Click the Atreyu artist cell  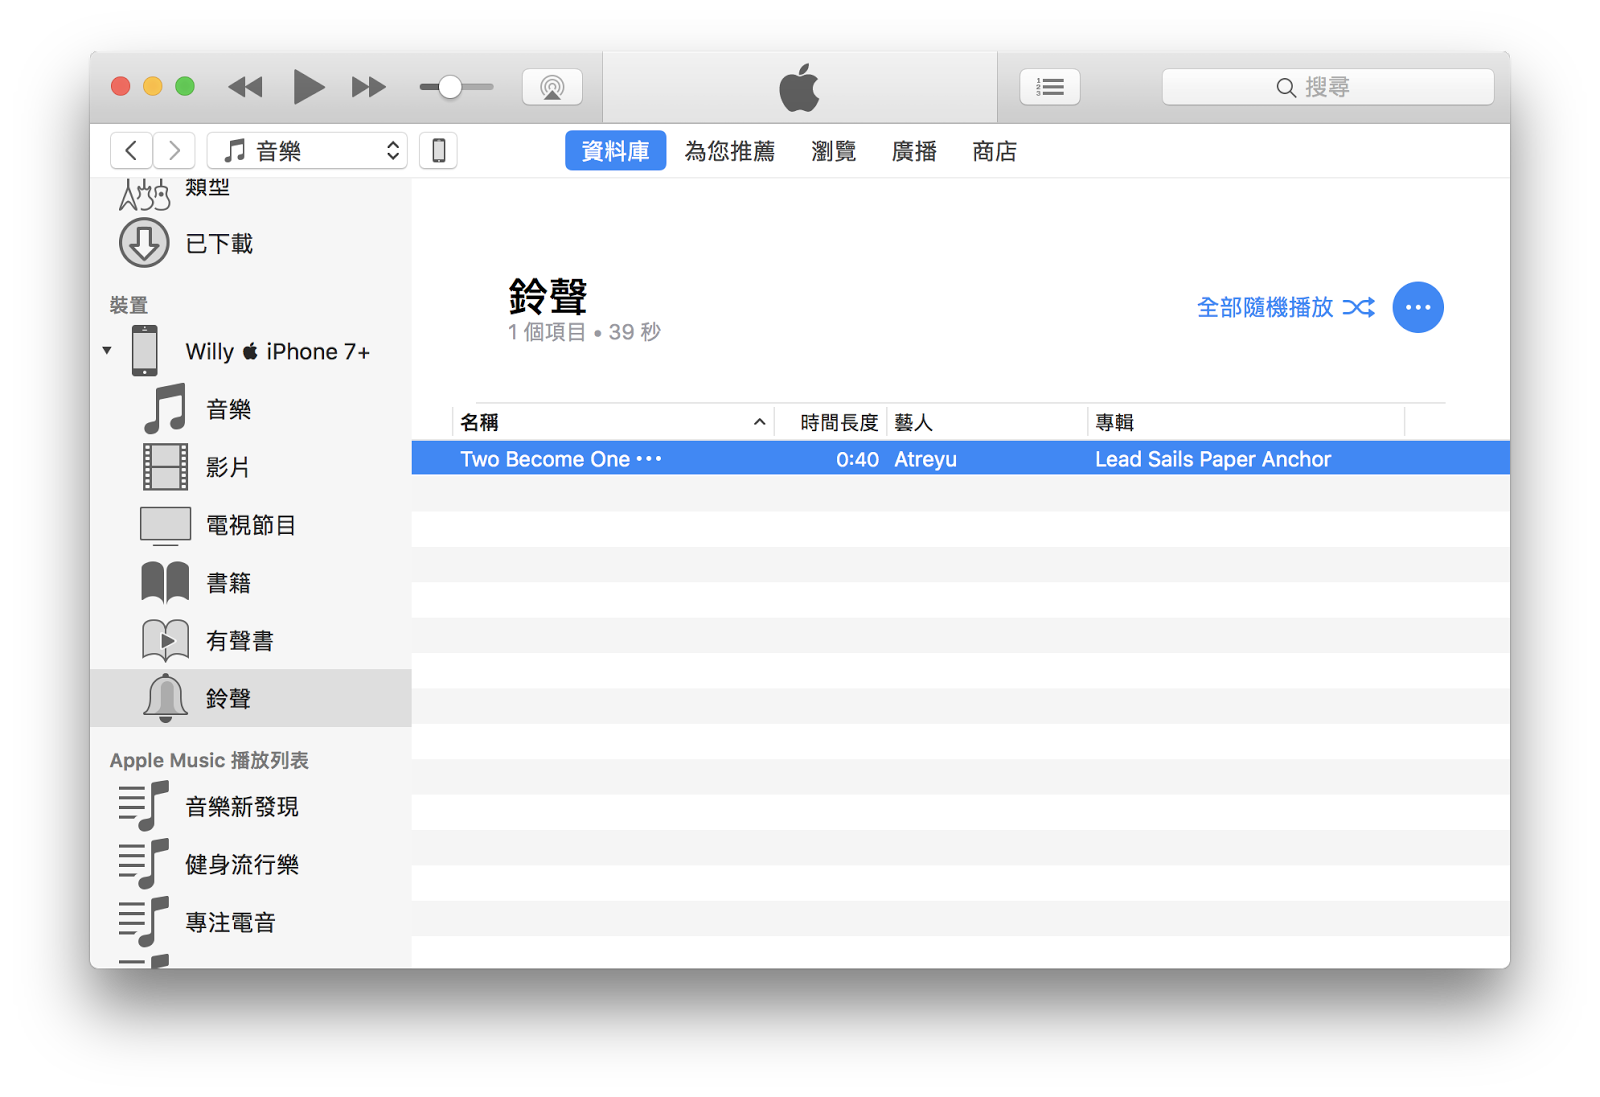pos(925,459)
